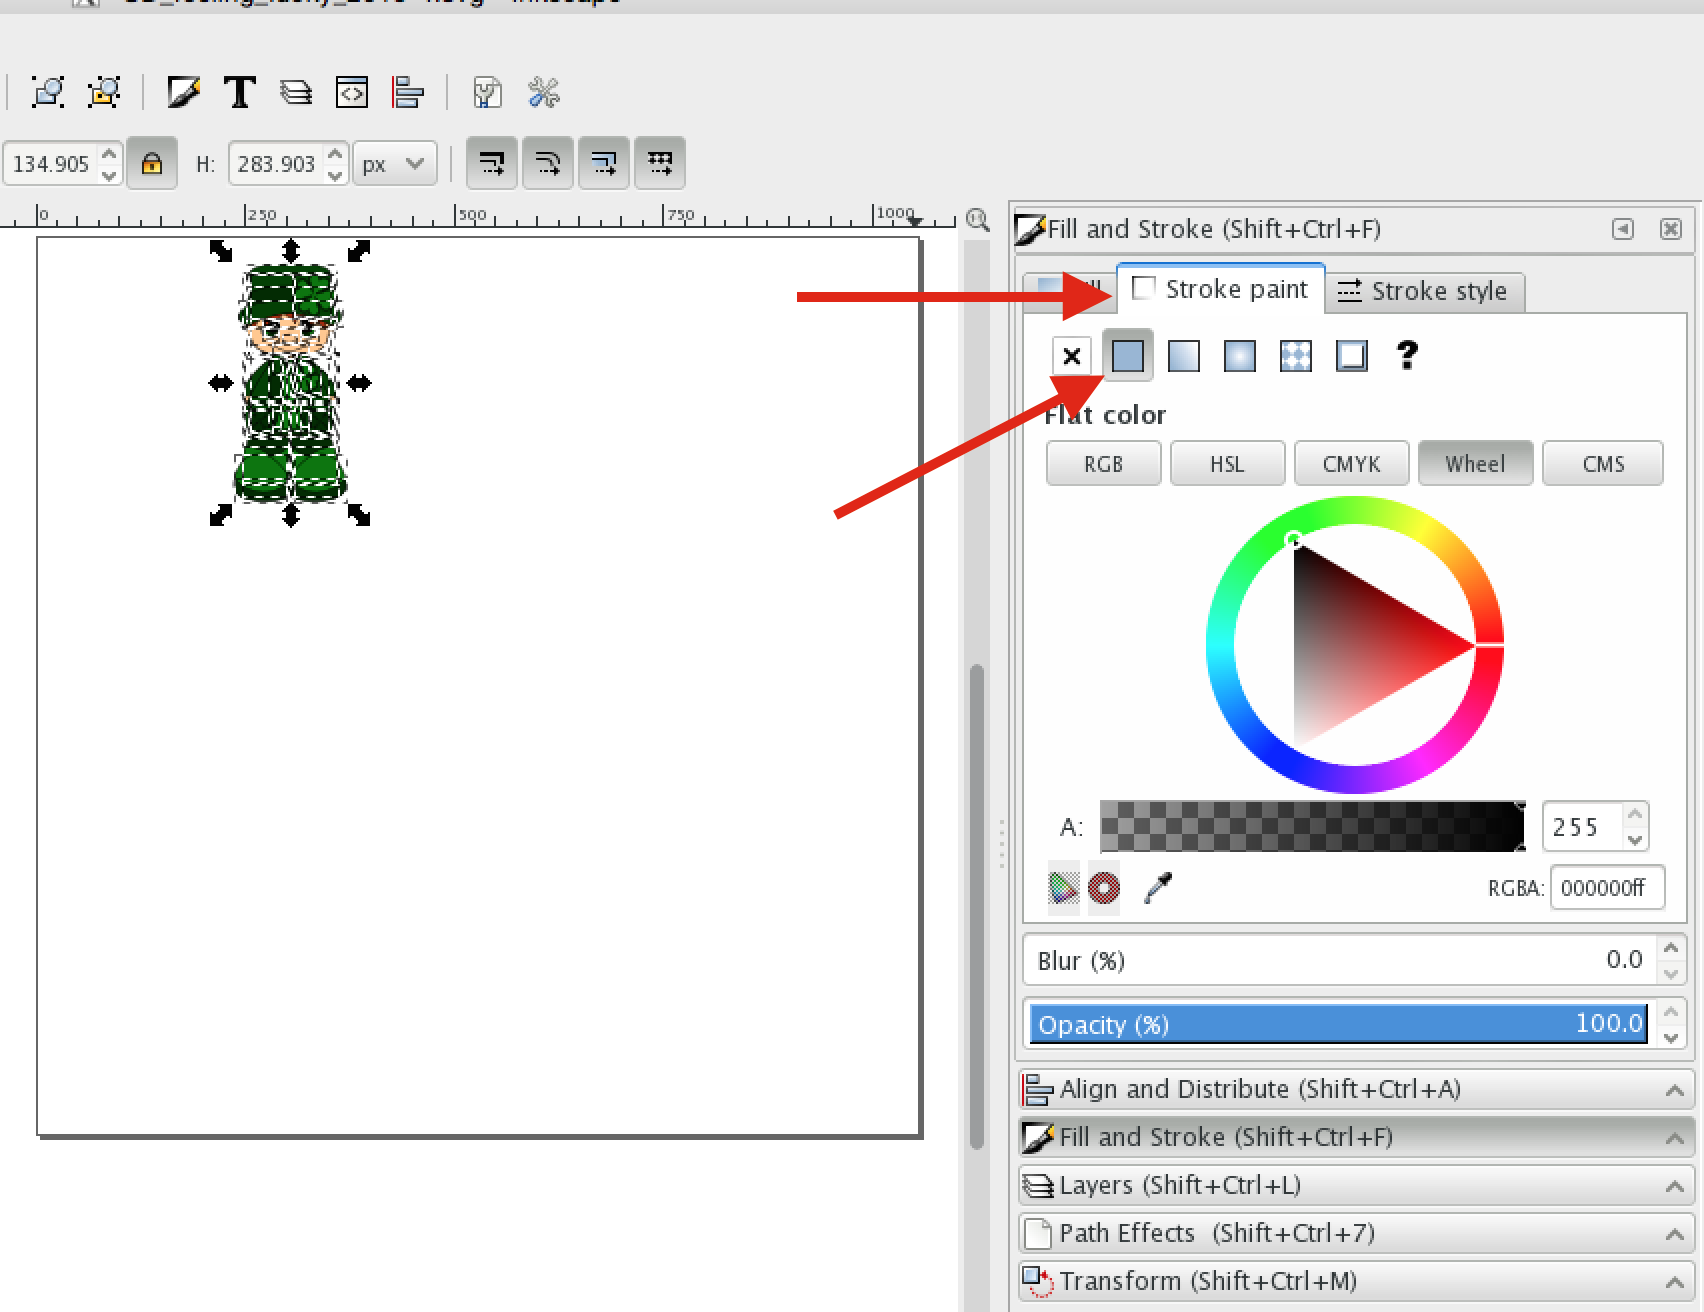Select the Flat color paint button

click(1128, 356)
